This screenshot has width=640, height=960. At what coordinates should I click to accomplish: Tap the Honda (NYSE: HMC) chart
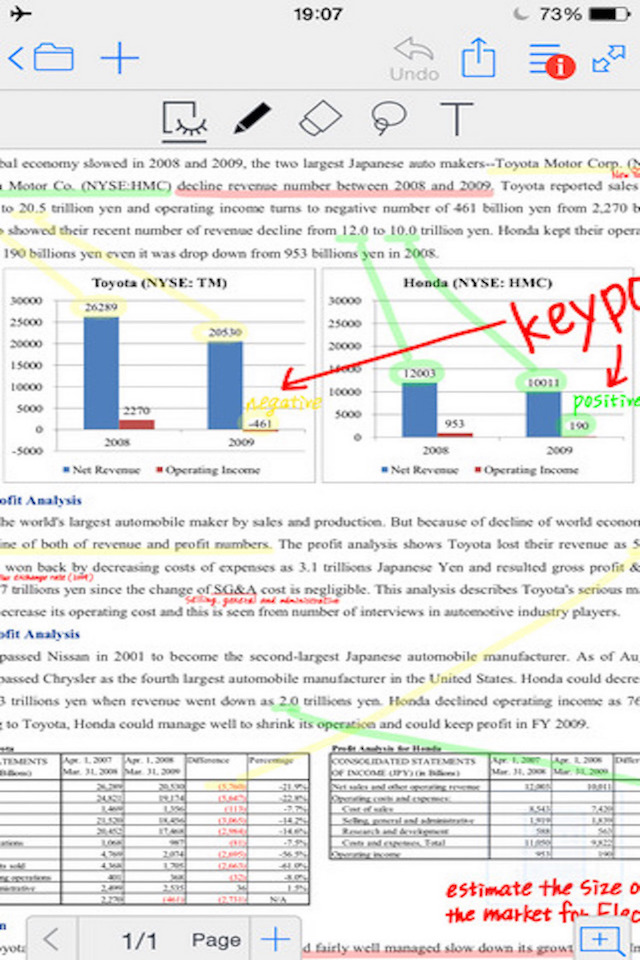[478, 375]
